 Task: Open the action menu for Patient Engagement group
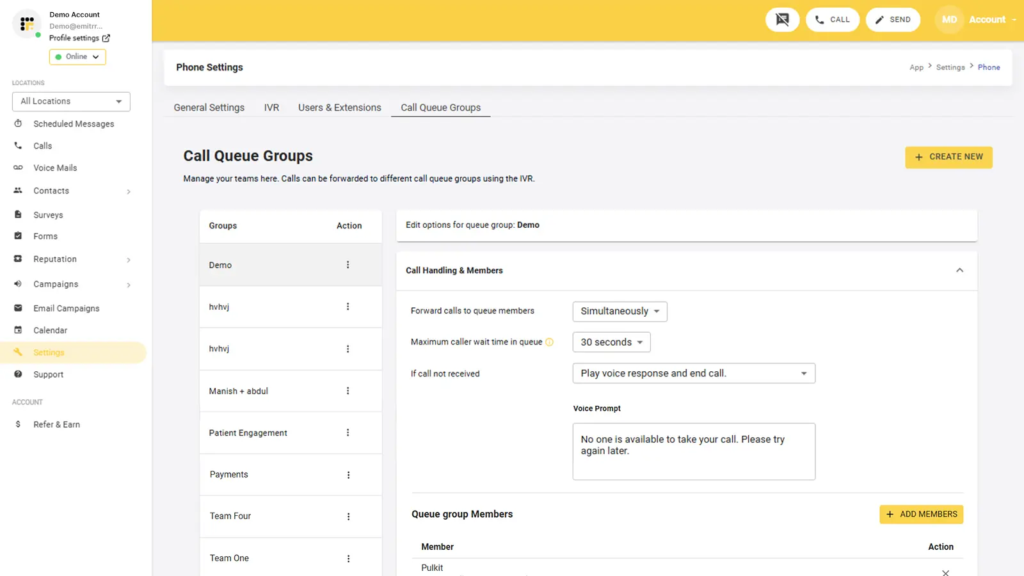[348, 432]
